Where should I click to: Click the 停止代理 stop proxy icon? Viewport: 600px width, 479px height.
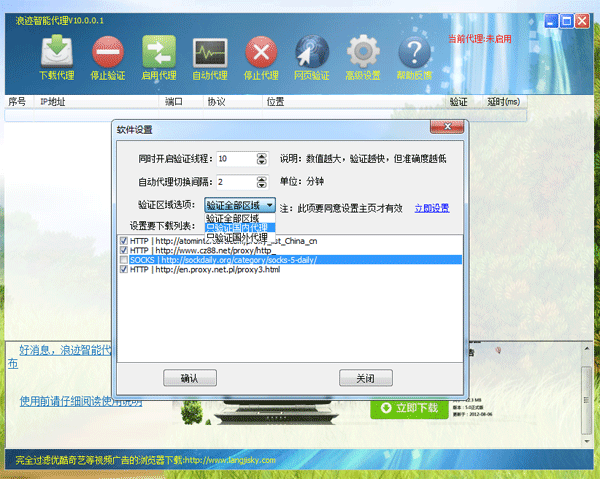pos(261,55)
